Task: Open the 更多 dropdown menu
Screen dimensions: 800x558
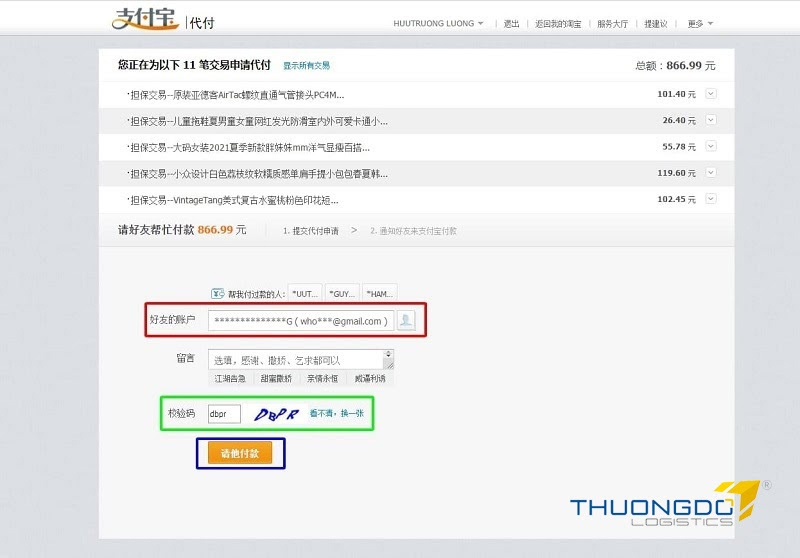Action: click(x=700, y=23)
